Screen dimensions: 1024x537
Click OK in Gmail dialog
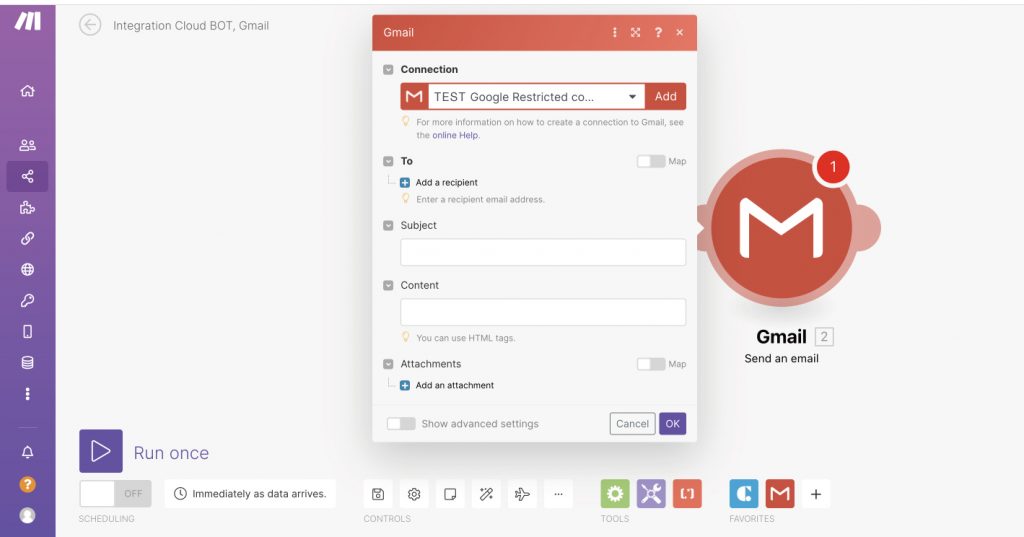pyautogui.click(x=673, y=423)
